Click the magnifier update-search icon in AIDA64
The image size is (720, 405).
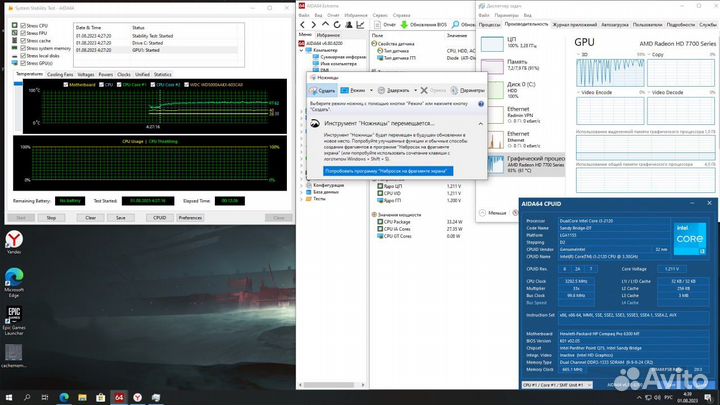click(x=456, y=24)
